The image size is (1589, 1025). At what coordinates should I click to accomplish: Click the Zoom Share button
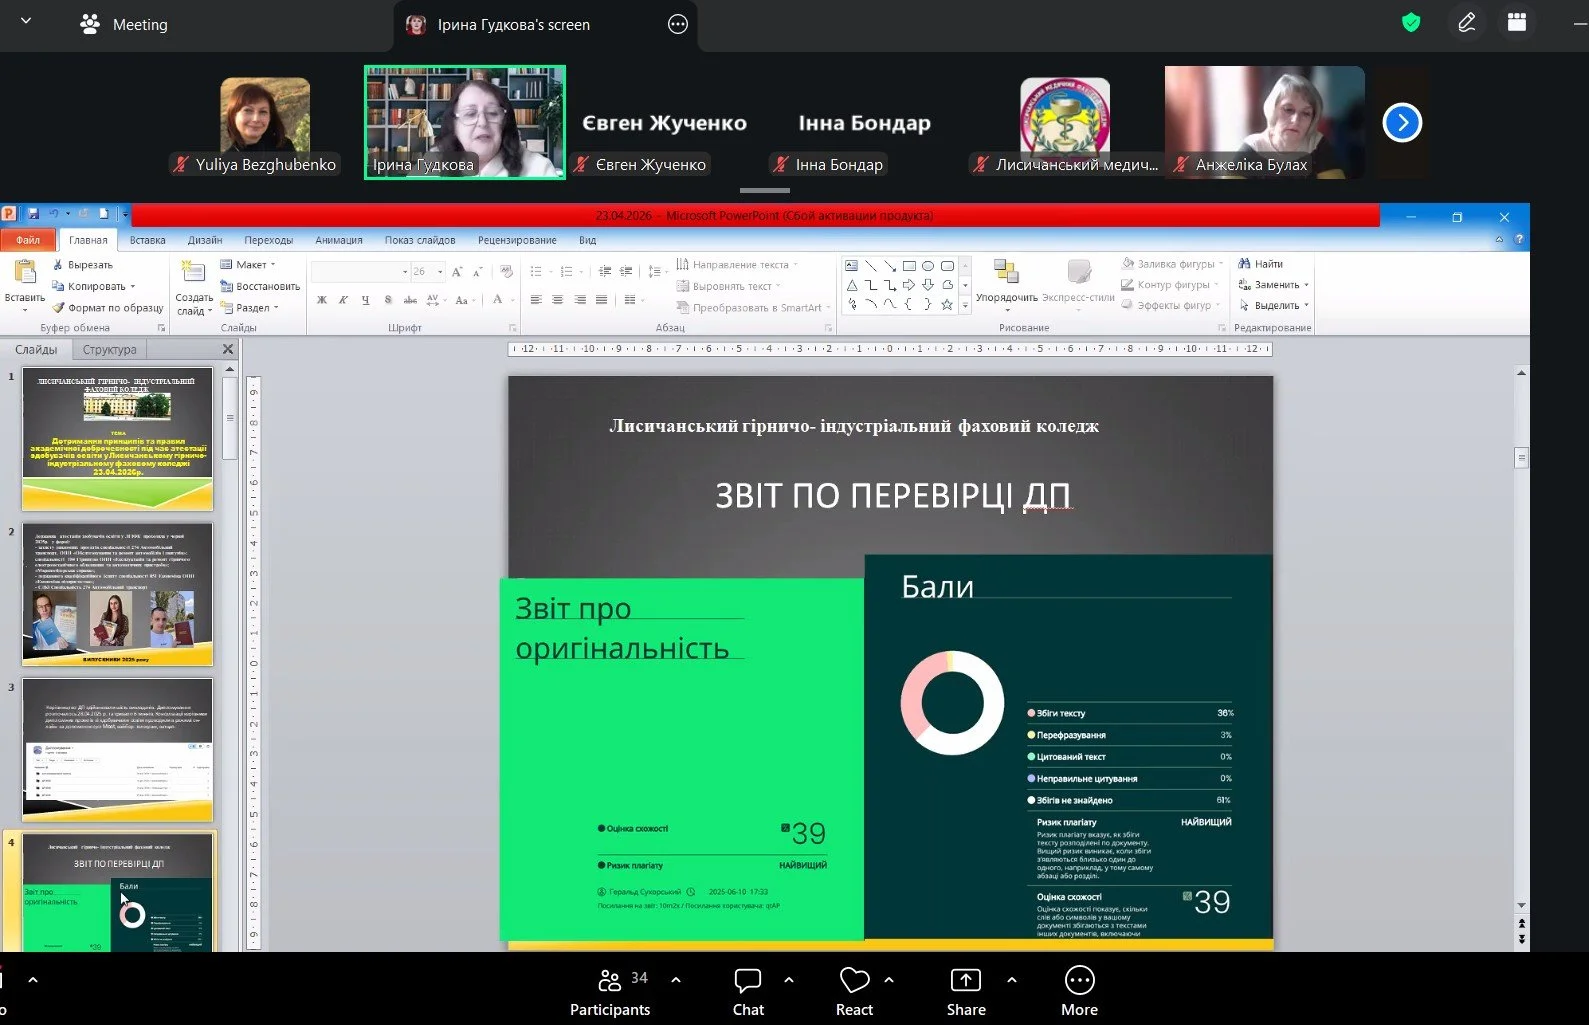point(966,993)
